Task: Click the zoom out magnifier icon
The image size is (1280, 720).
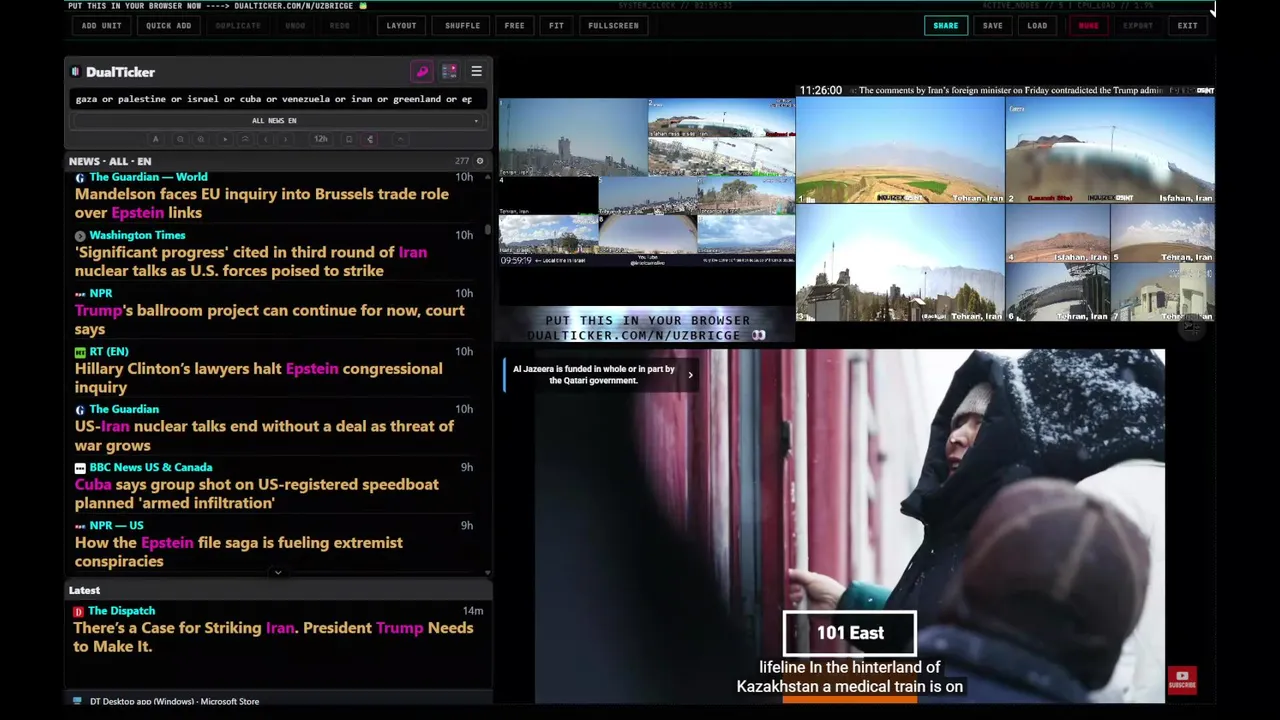Action: pos(180,139)
